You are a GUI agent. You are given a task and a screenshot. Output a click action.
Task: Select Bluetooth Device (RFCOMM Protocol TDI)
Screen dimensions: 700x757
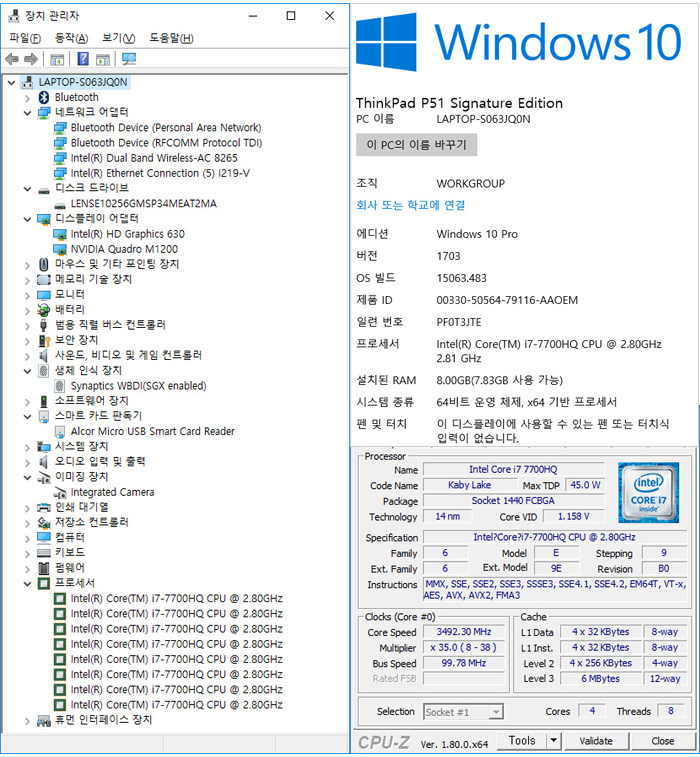(x=166, y=143)
